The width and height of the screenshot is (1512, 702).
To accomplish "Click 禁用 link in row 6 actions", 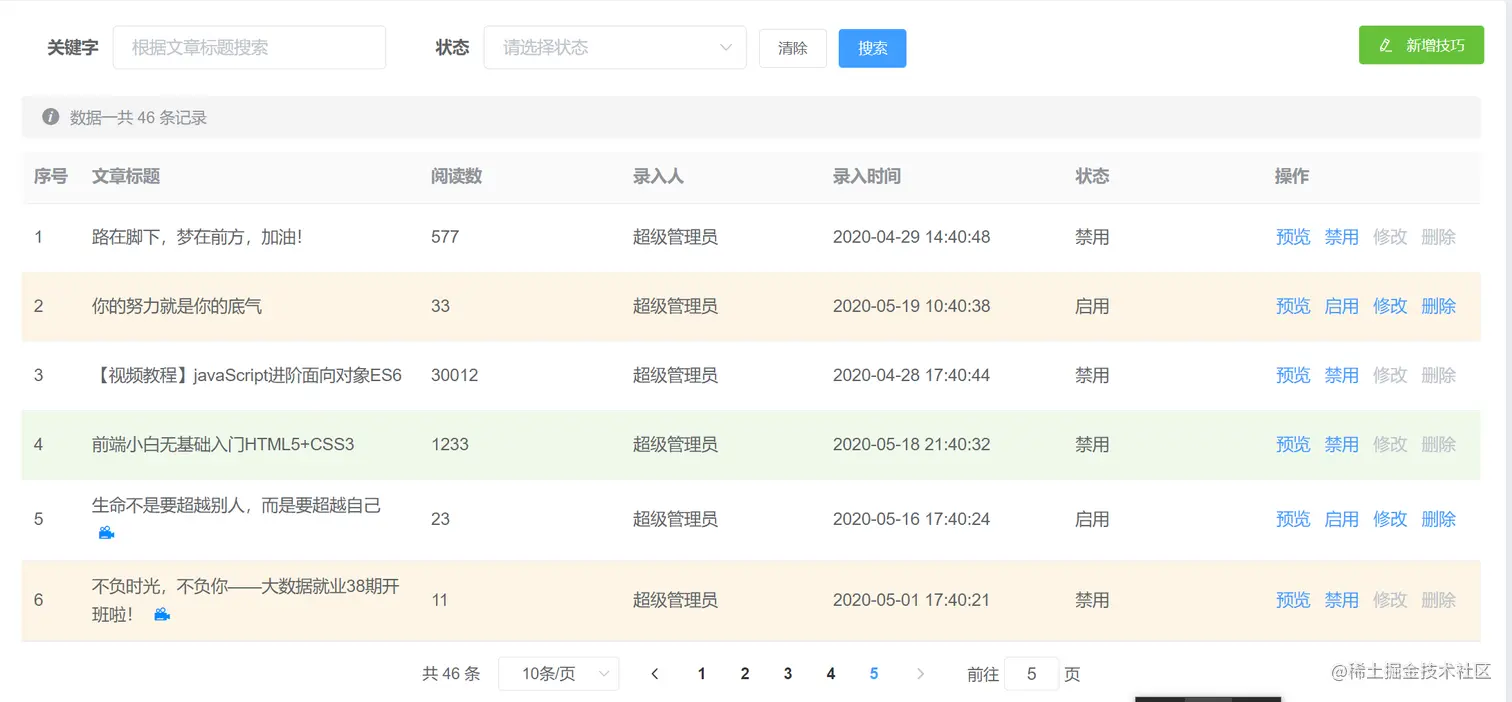I will click(1342, 600).
